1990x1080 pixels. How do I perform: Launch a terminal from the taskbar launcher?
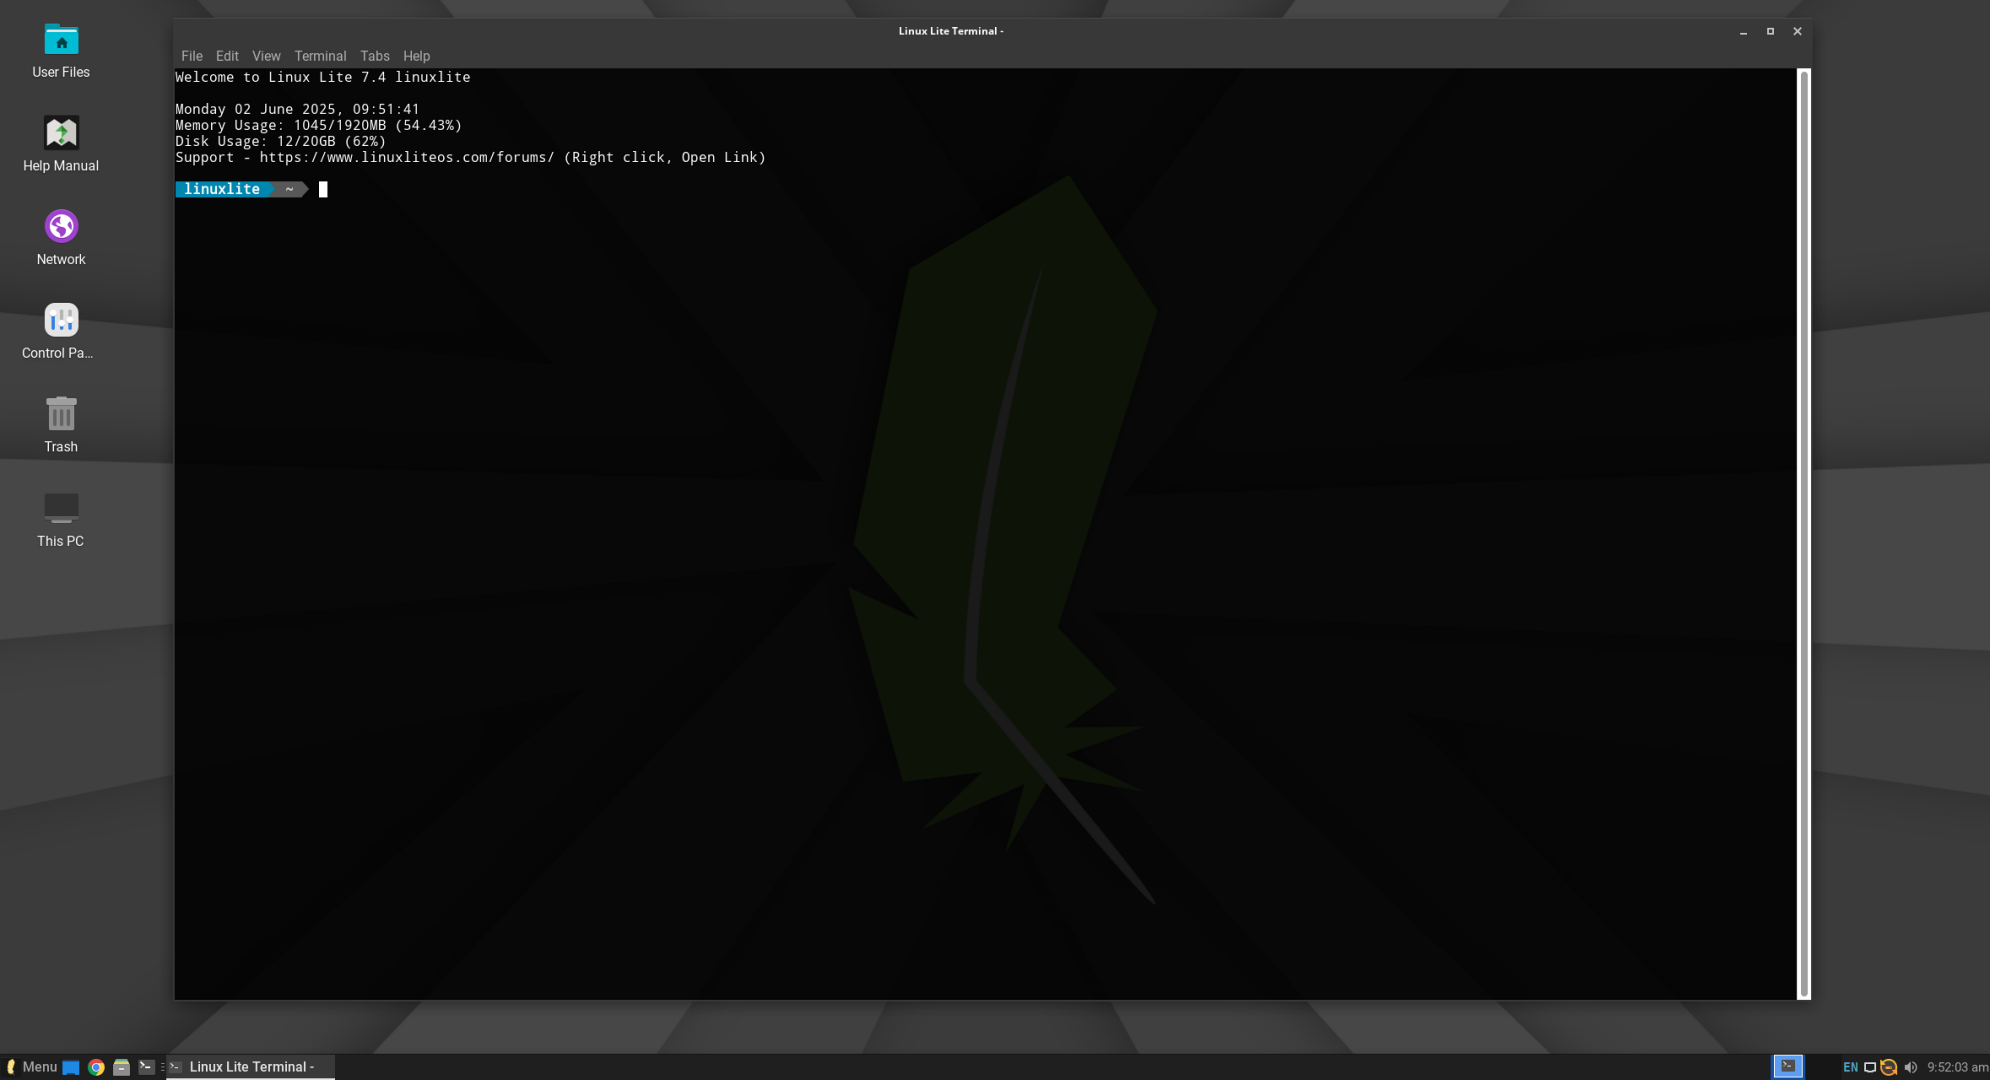(146, 1067)
